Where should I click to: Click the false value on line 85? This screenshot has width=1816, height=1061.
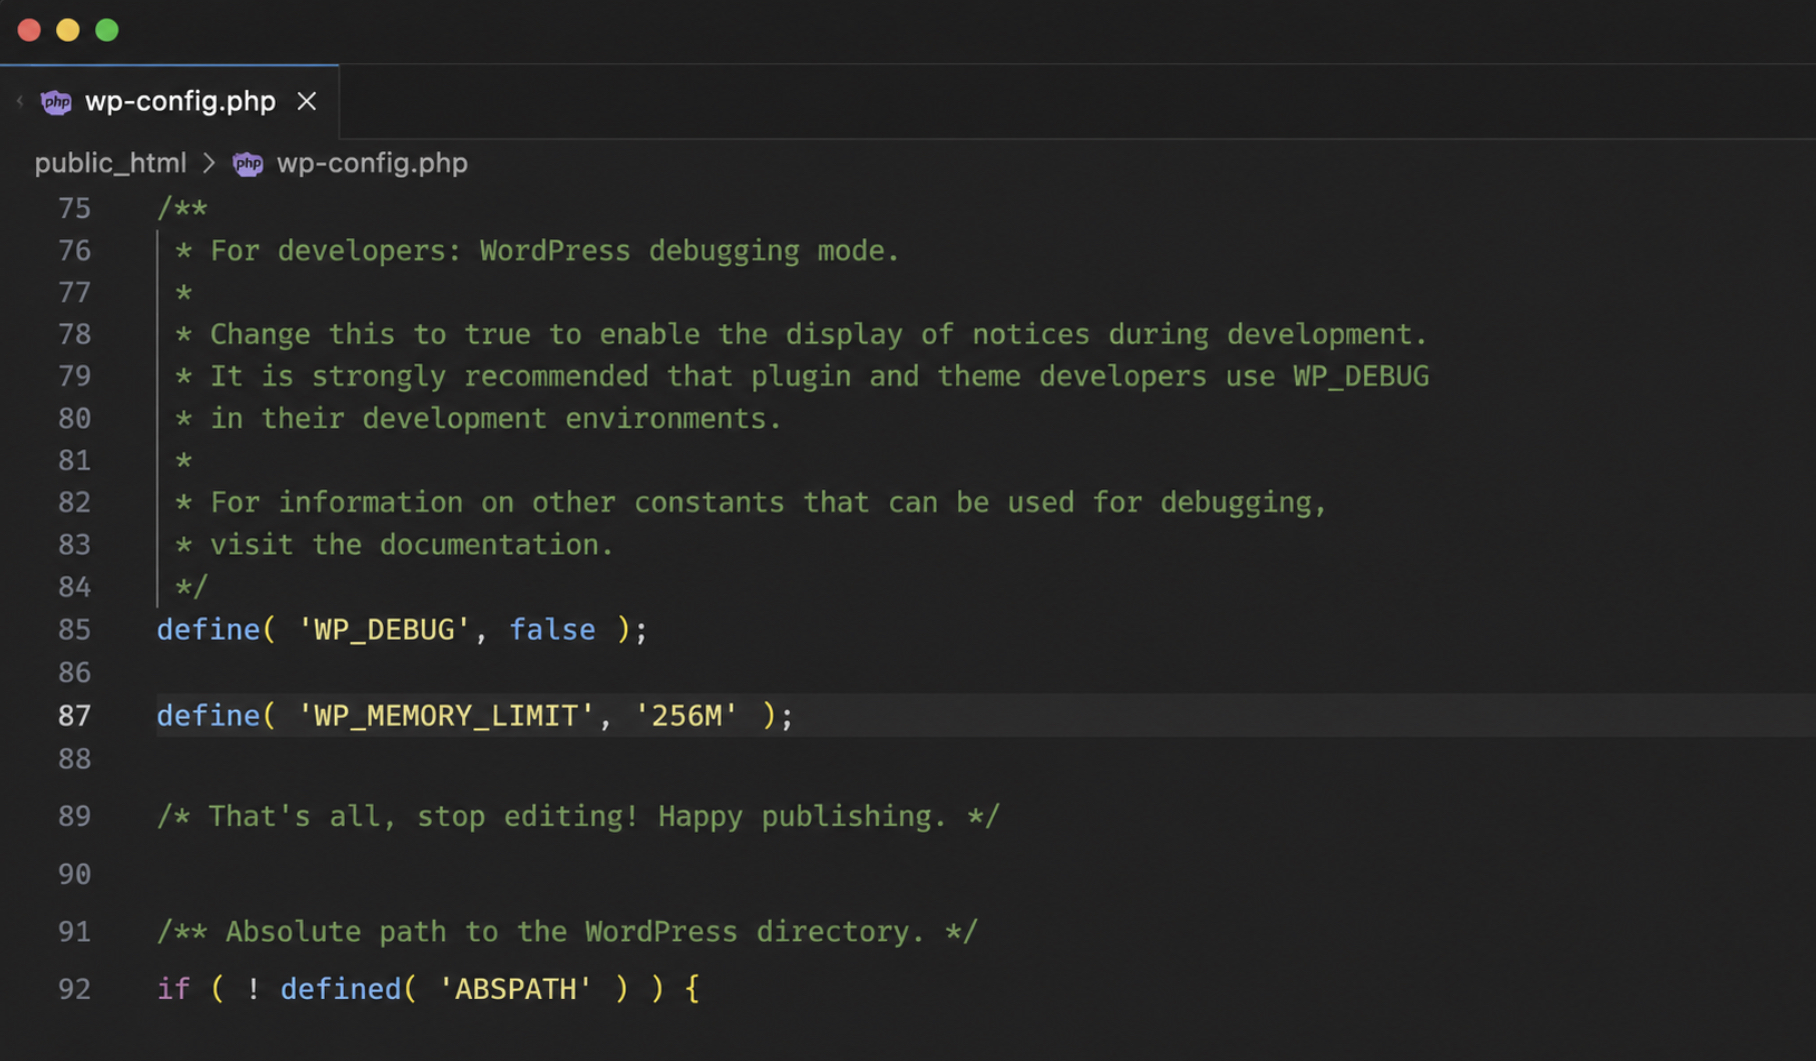552,630
